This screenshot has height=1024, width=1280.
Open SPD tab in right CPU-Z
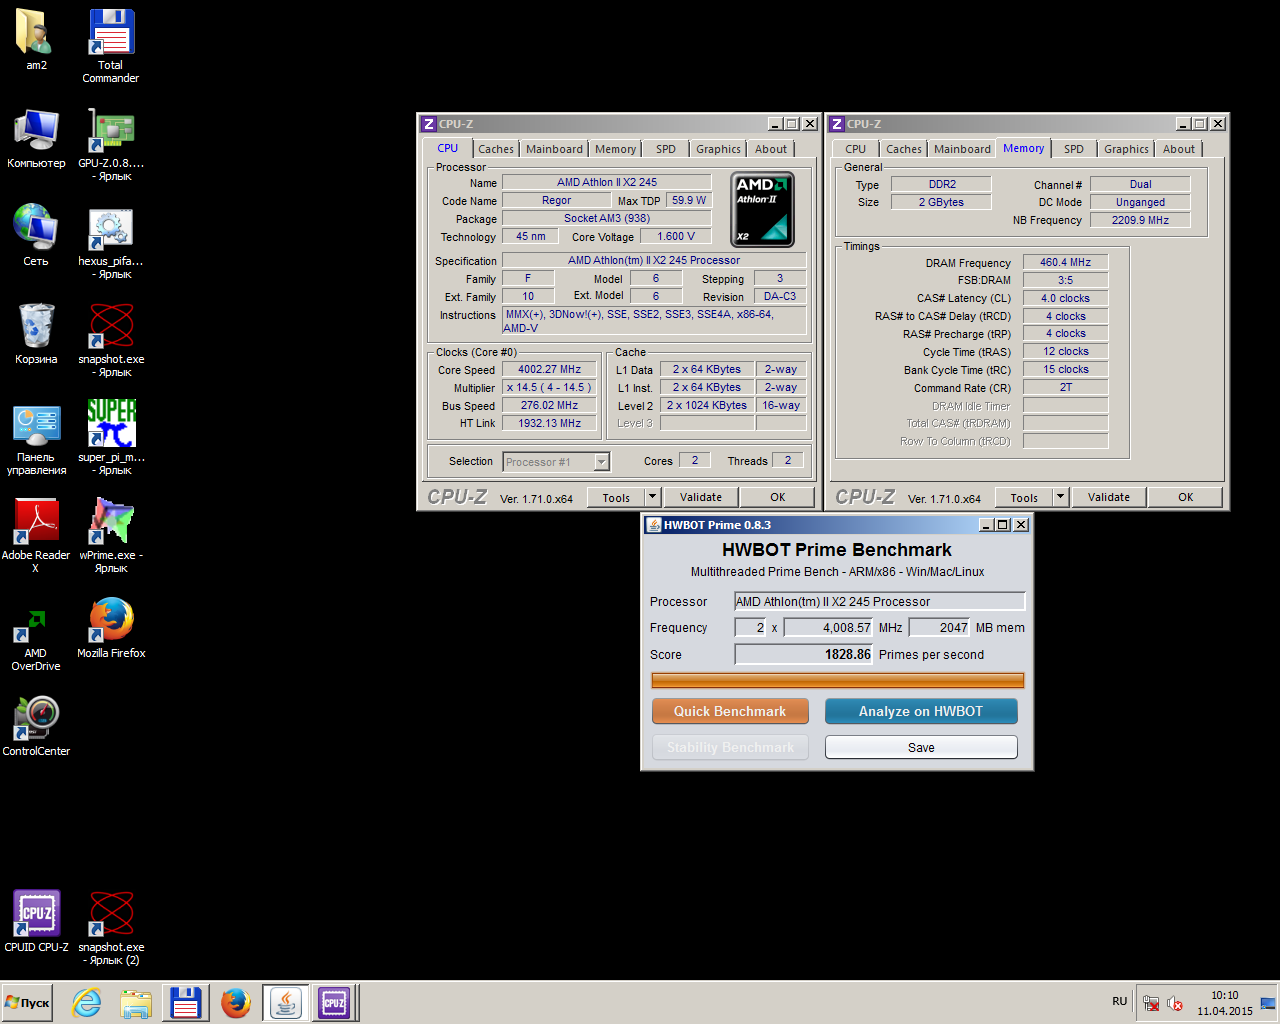click(1074, 149)
